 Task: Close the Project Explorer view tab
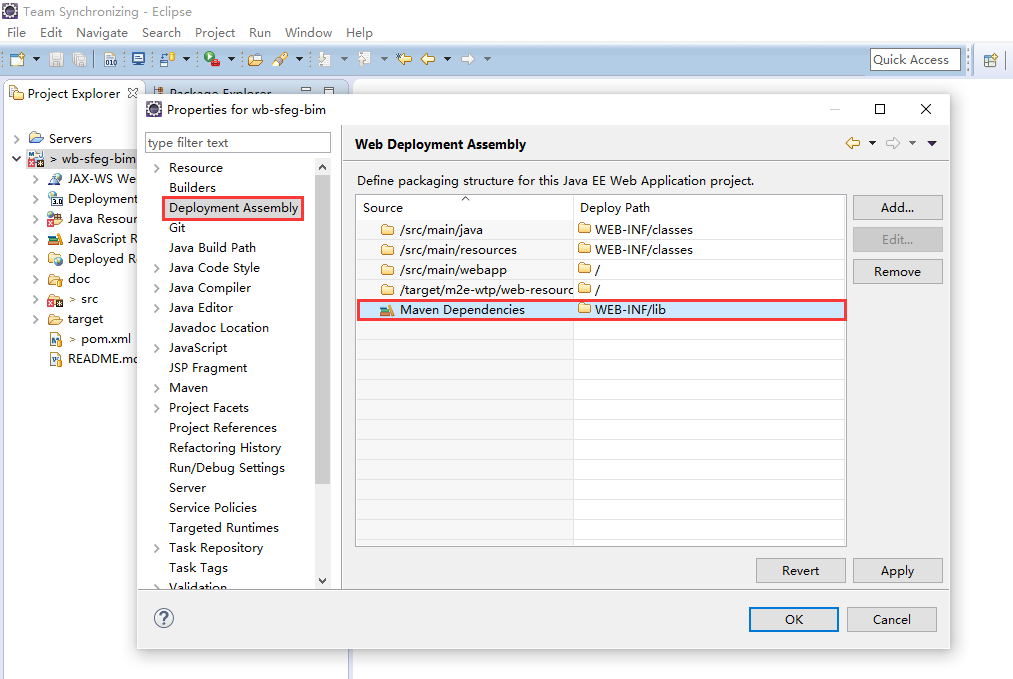pos(132,93)
